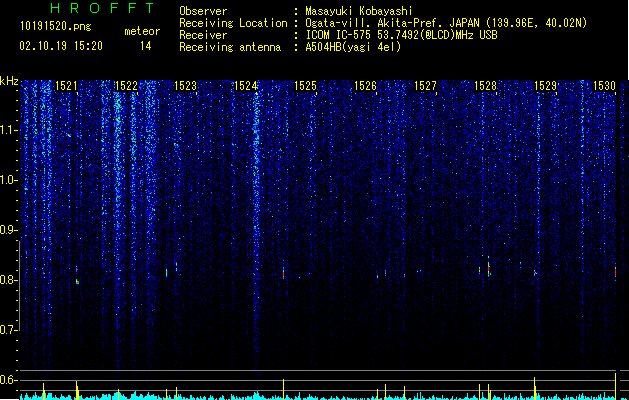
Task: Click the 1530 time marker
Action: (604, 86)
